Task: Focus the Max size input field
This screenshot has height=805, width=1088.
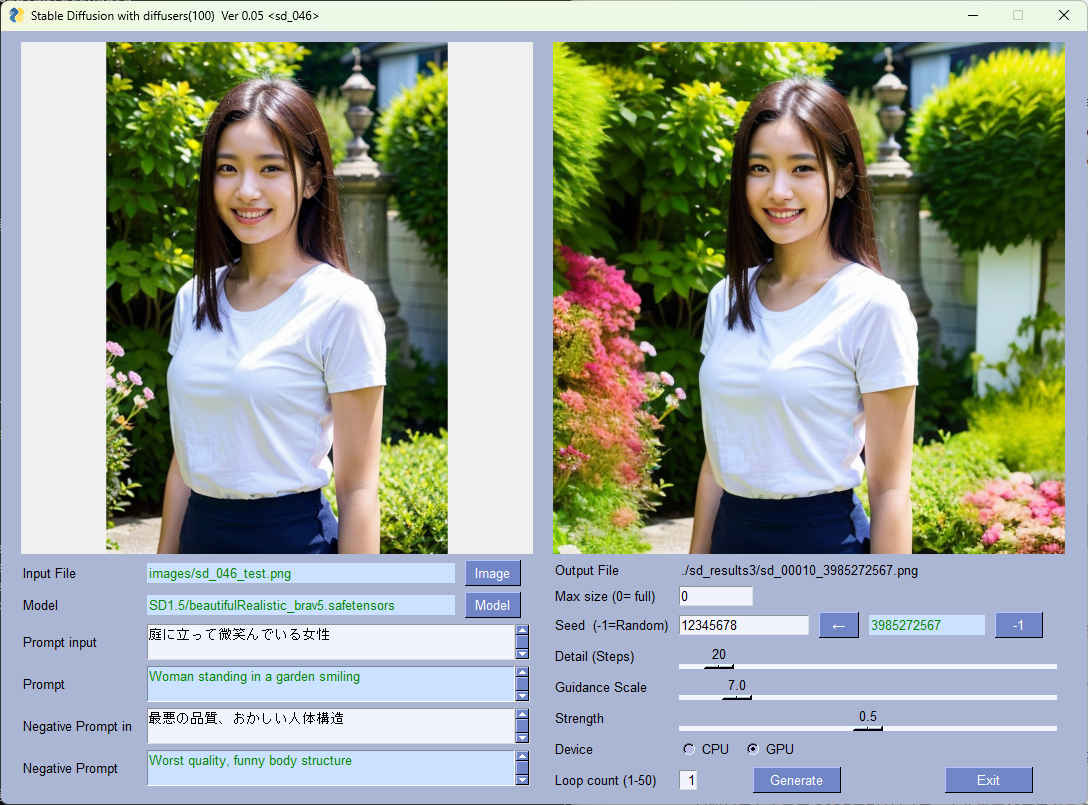Action: point(715,596)
